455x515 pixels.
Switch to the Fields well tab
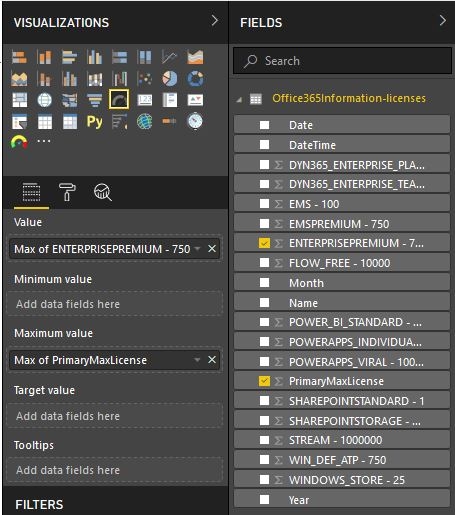point(31,192)
